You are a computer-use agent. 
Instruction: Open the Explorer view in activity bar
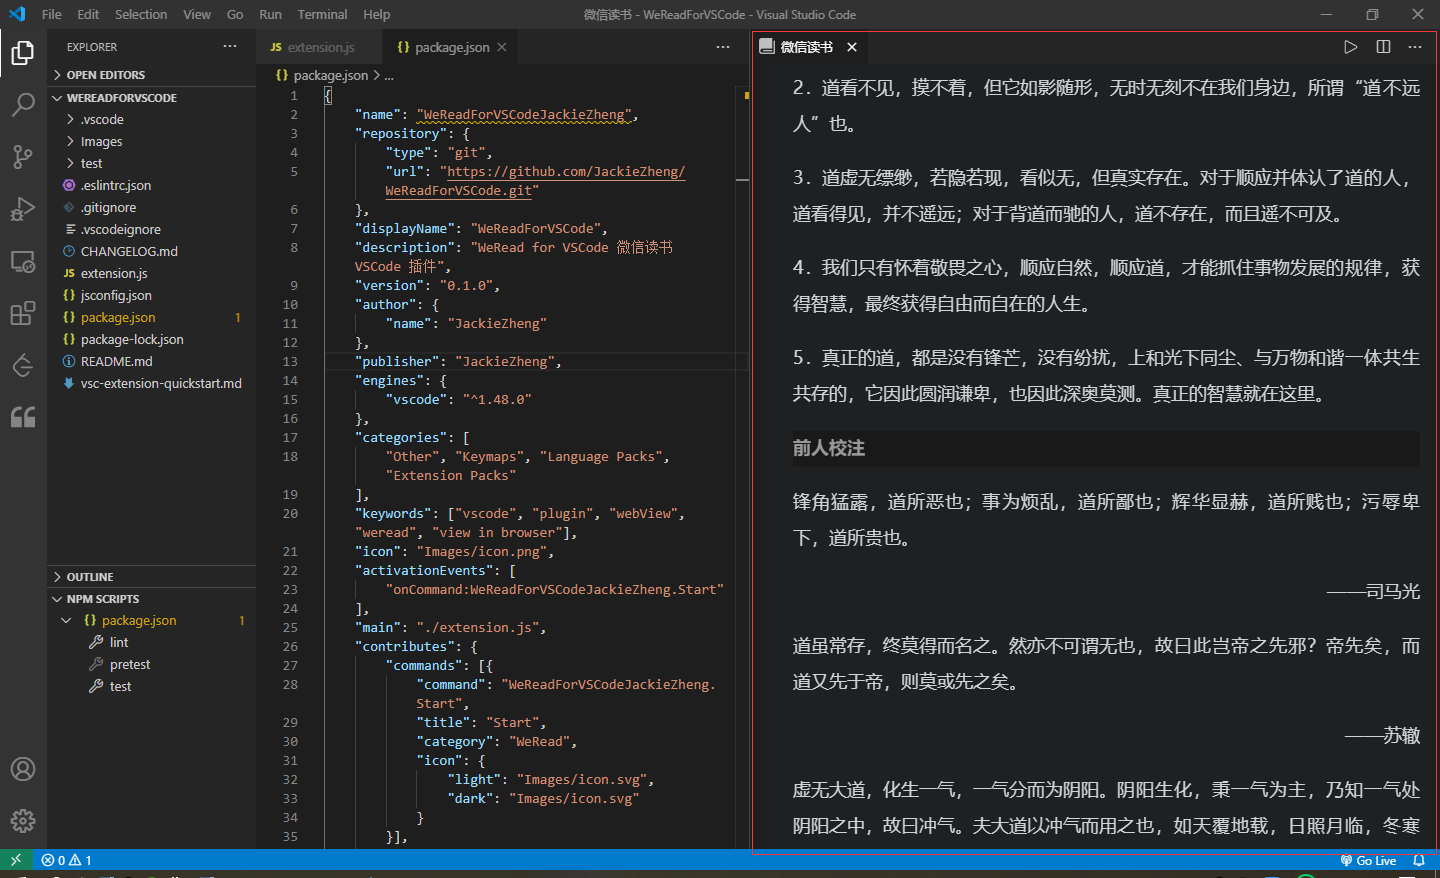point(23,52)
